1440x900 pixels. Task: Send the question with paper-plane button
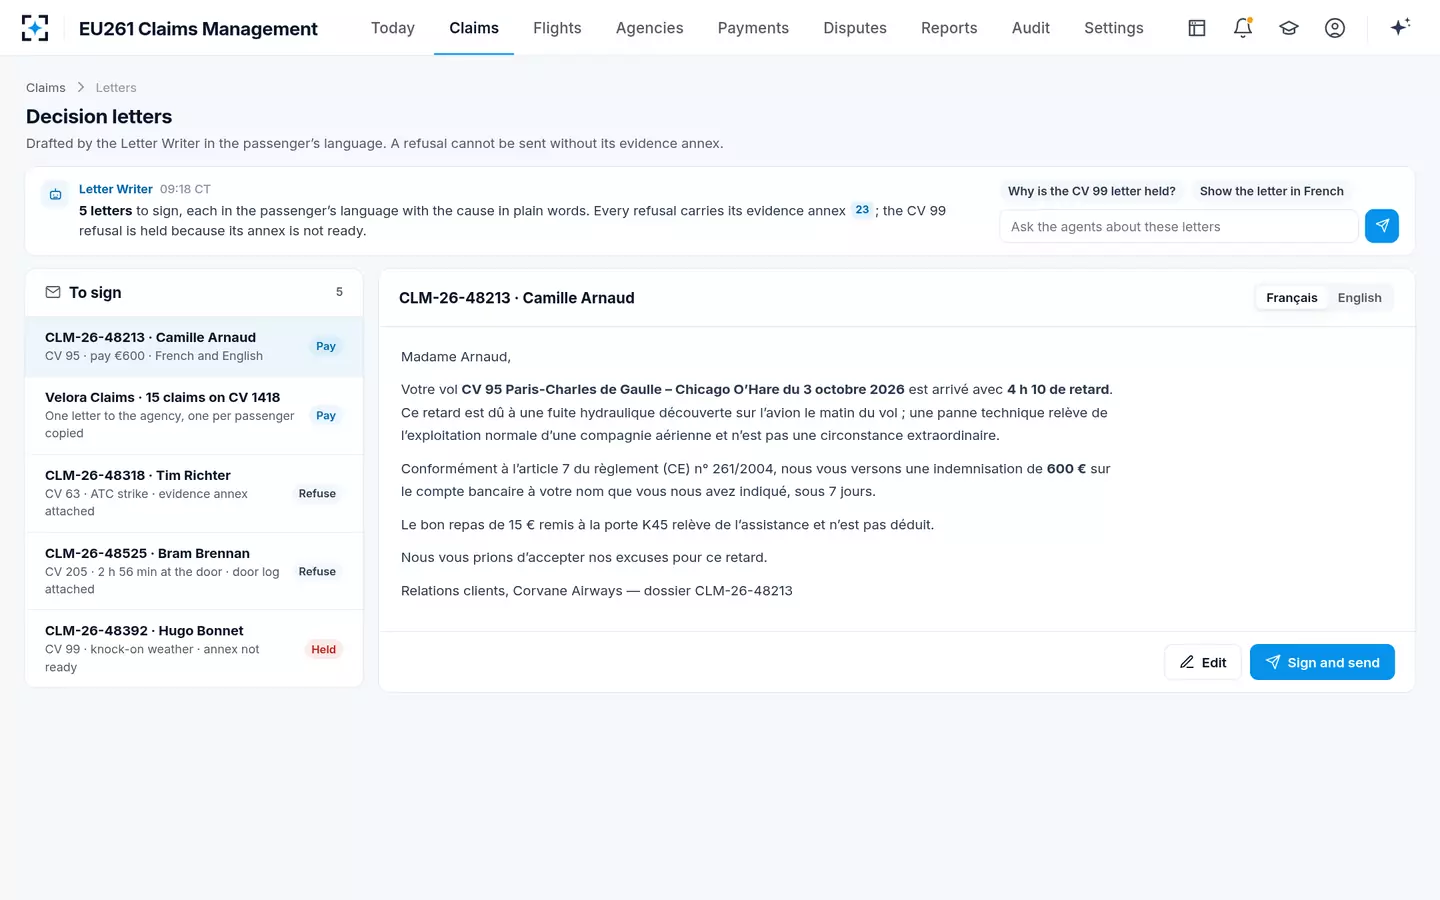click(1382, 226)
